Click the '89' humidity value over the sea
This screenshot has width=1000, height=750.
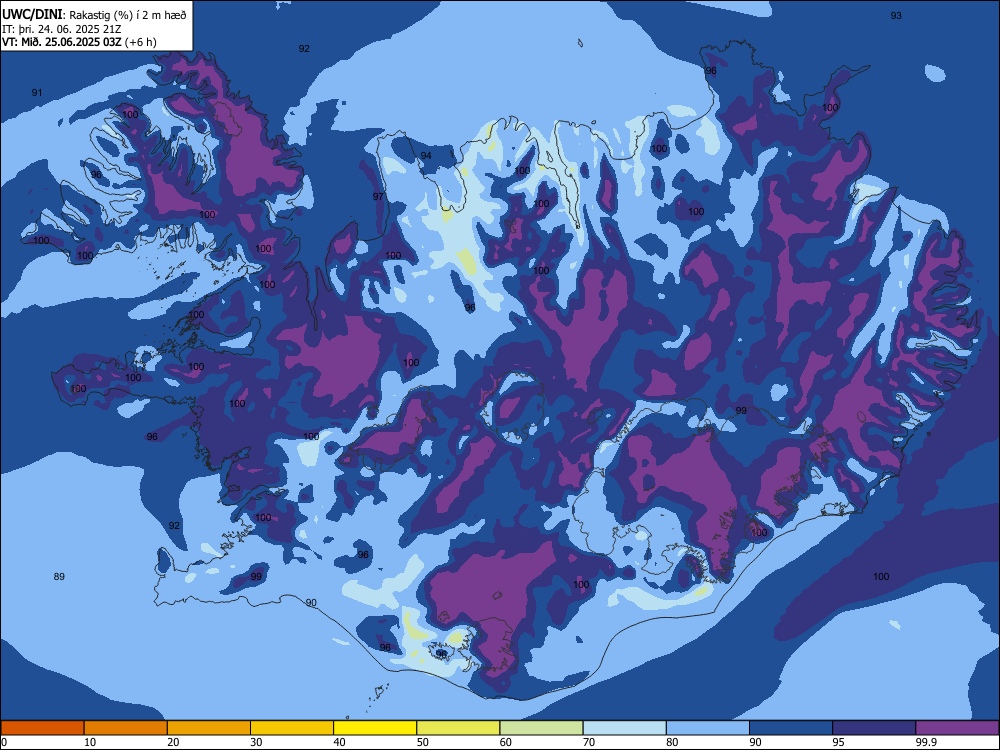coord(59,577)
